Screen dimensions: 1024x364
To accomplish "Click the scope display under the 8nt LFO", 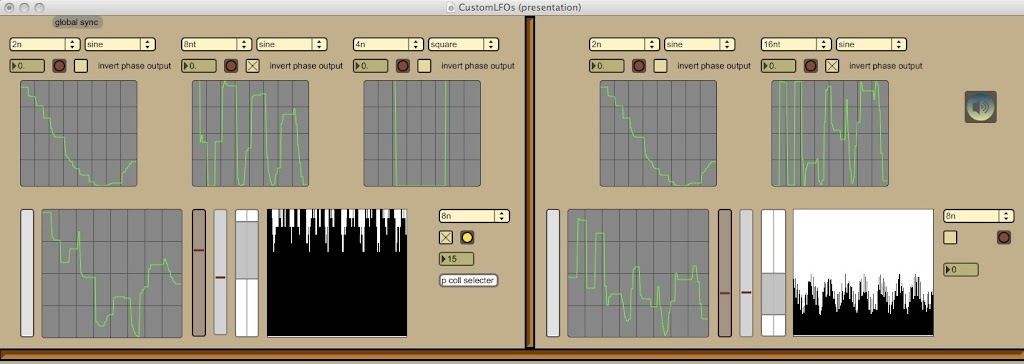I will 250,133.
